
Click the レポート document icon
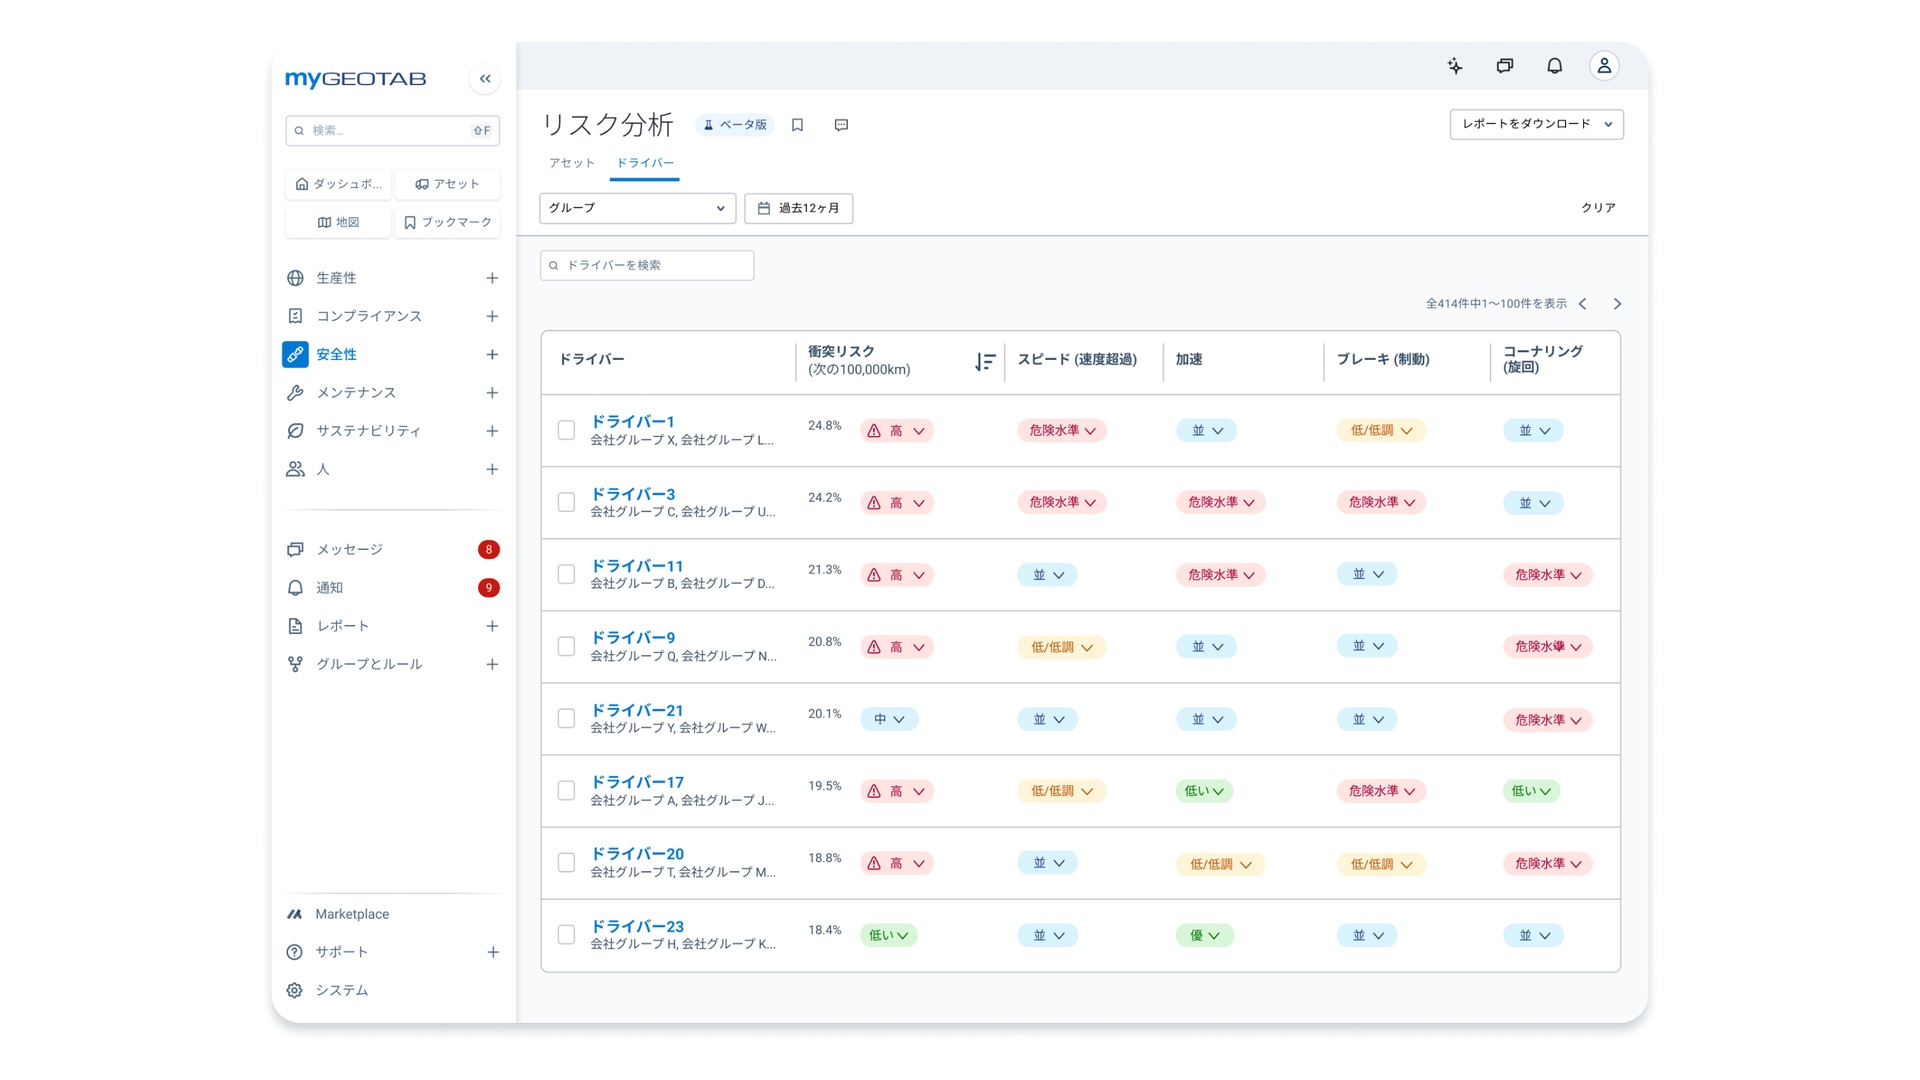click(295, 626)
